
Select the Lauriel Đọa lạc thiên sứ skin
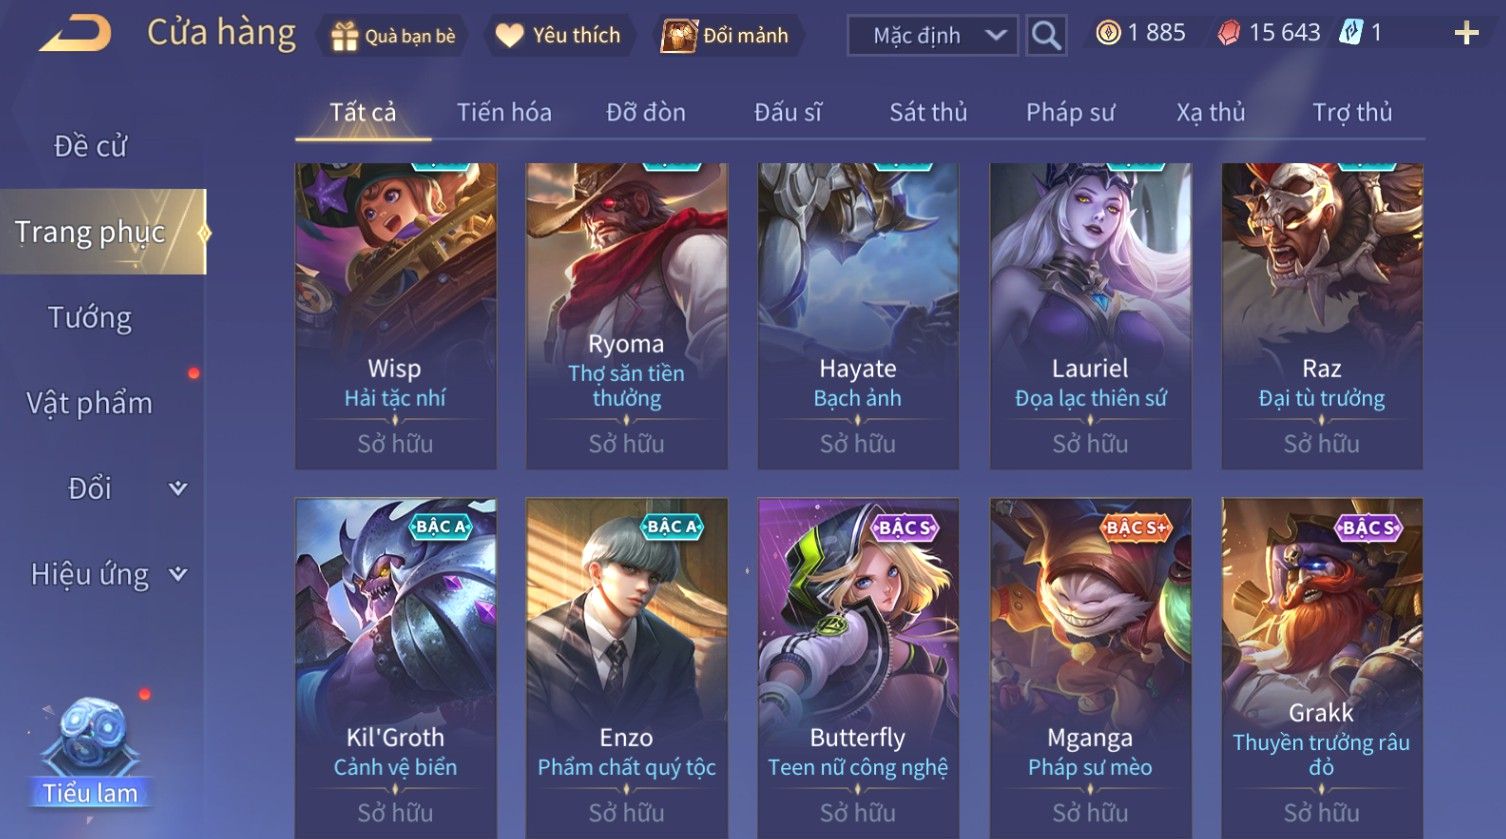coord(1090,316)
